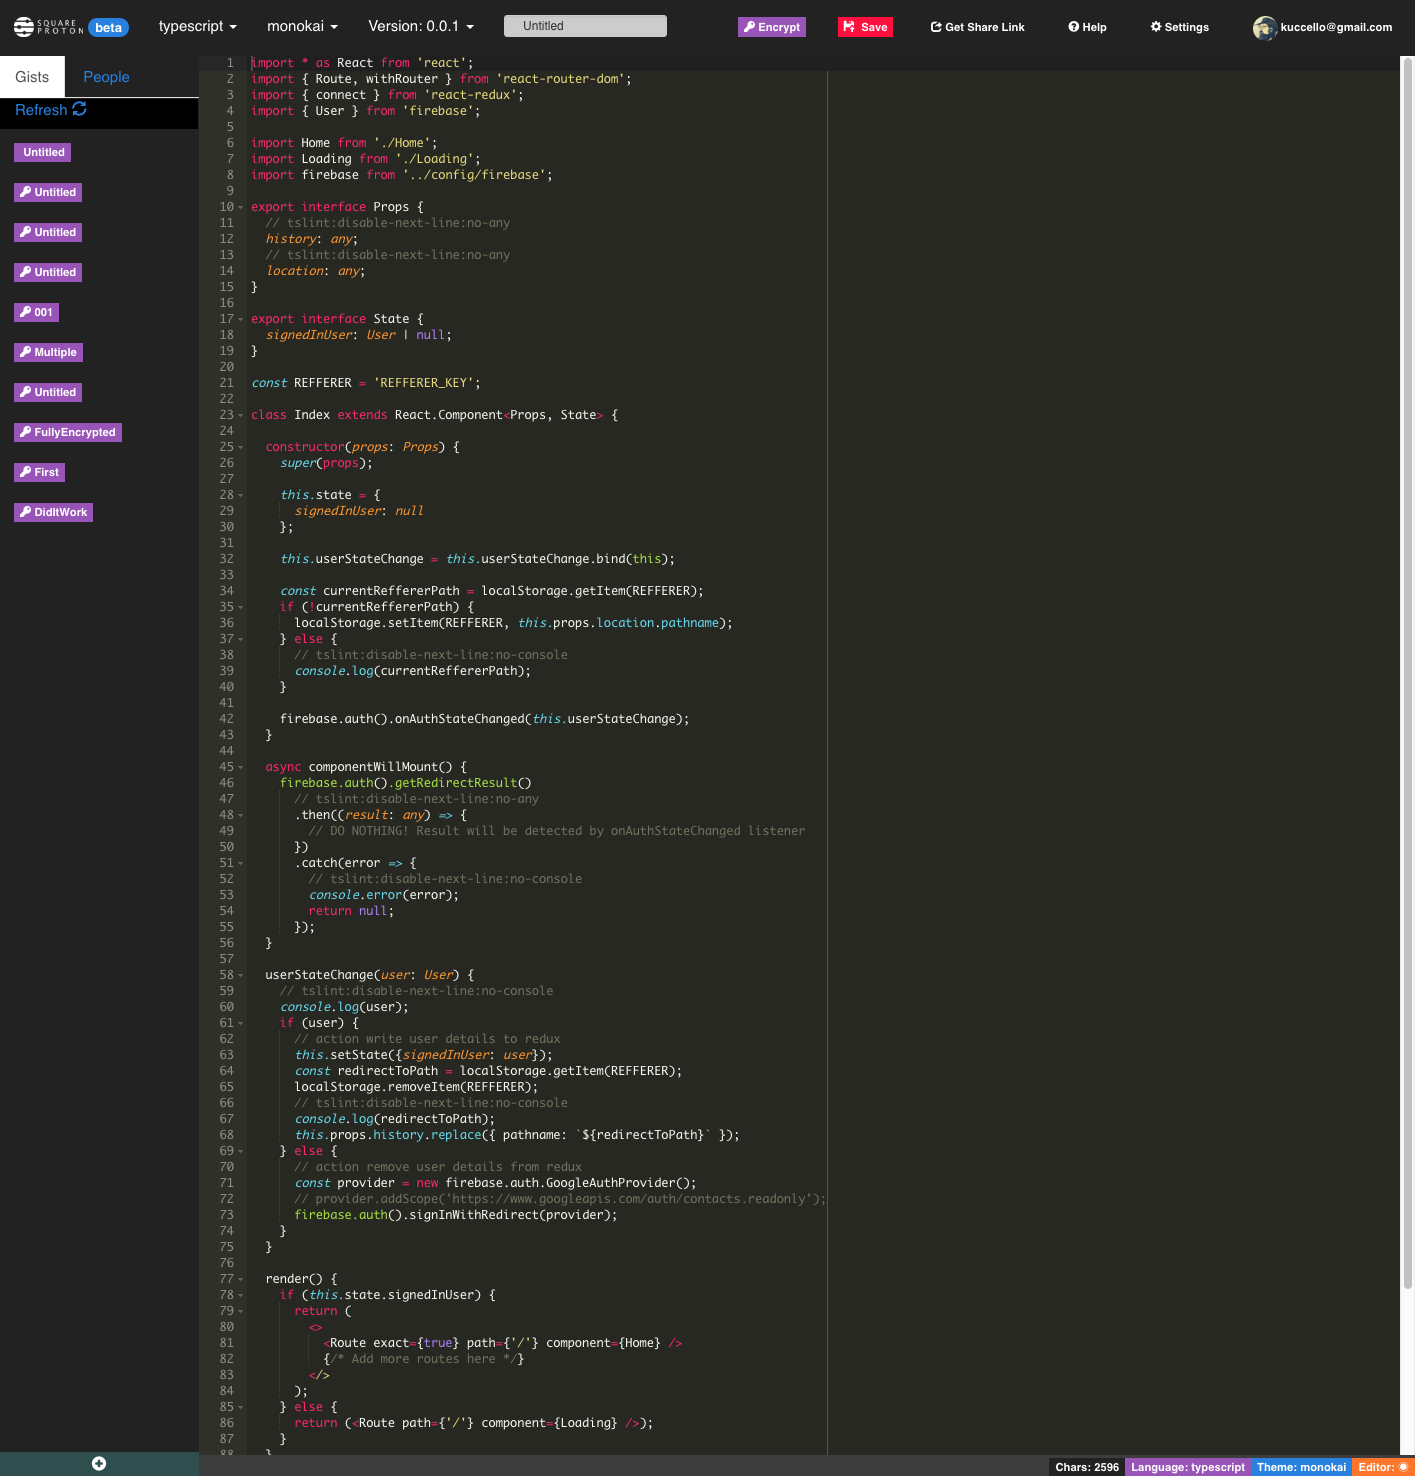Click the Untitled title input field
1415x1476 pixels.
[x=585, y=26]
